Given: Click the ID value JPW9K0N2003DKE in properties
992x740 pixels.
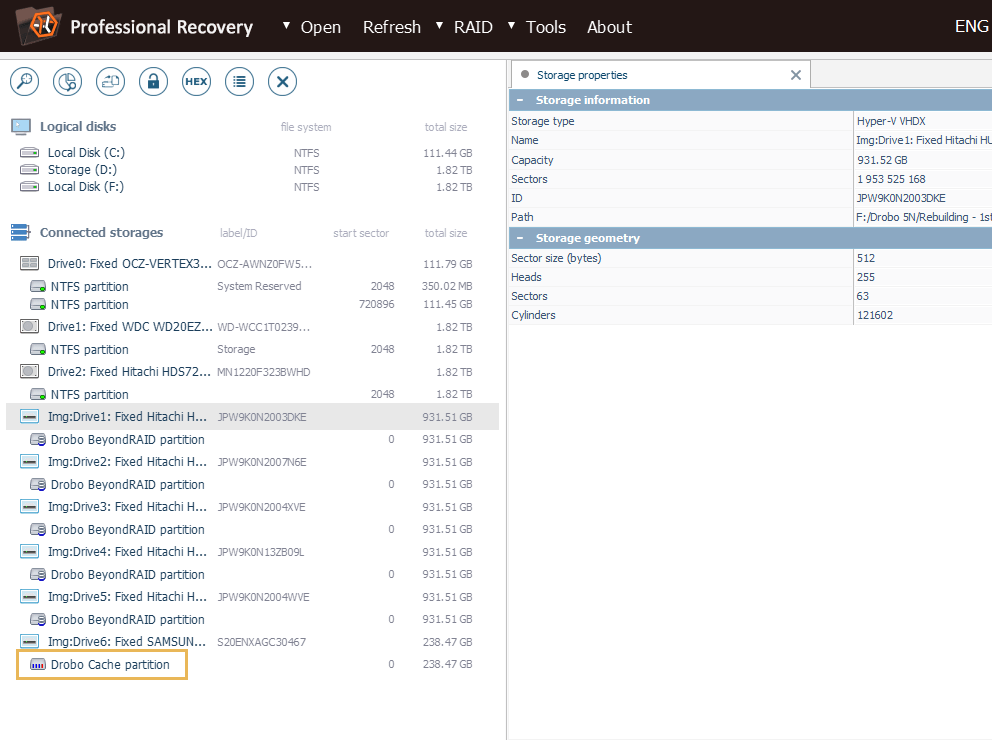Looking at the screenshot, I should [901, 198].
